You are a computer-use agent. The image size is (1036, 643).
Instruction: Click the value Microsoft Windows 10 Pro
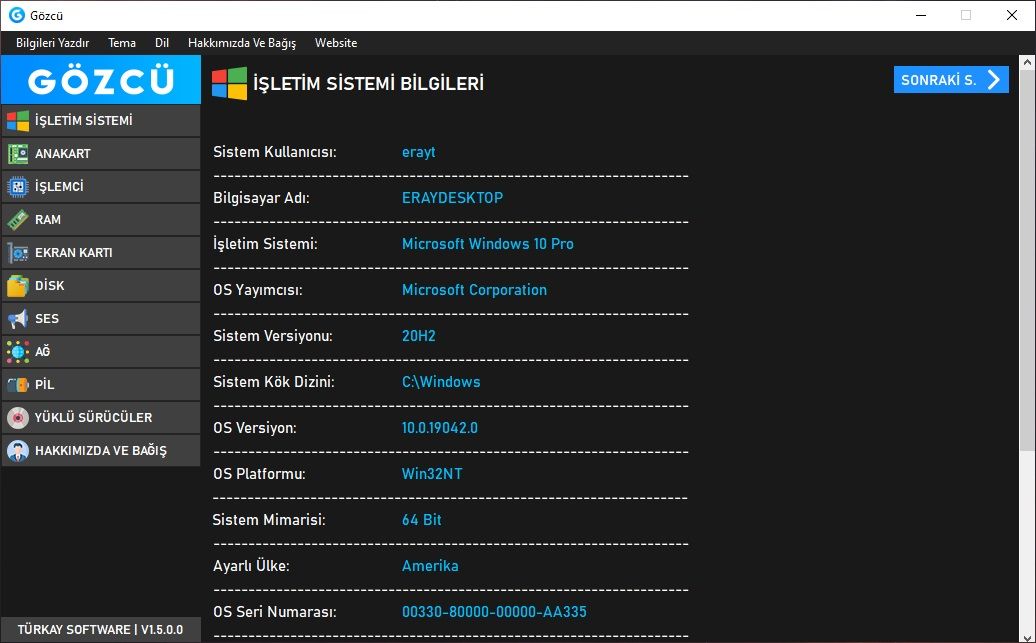[x=488, y=244]
